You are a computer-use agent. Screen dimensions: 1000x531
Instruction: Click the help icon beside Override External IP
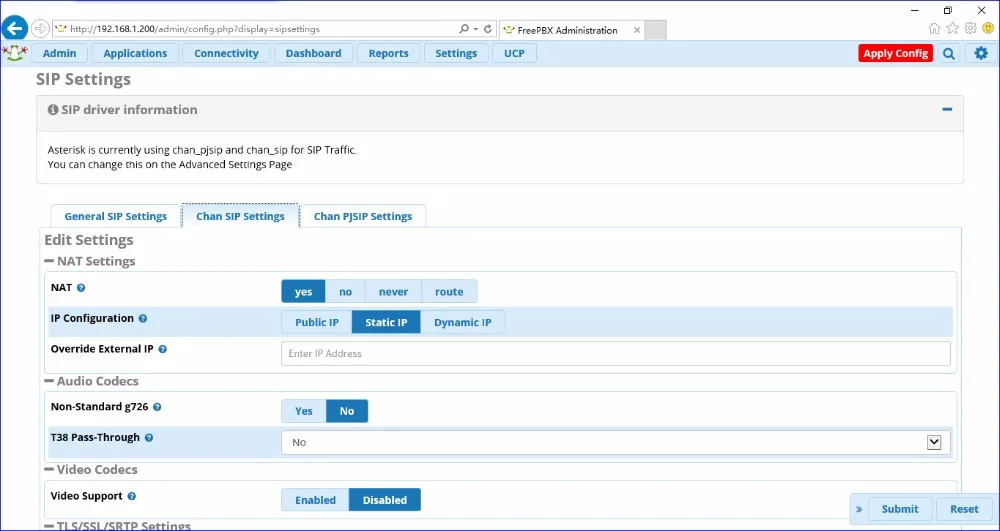pos(163,349)
